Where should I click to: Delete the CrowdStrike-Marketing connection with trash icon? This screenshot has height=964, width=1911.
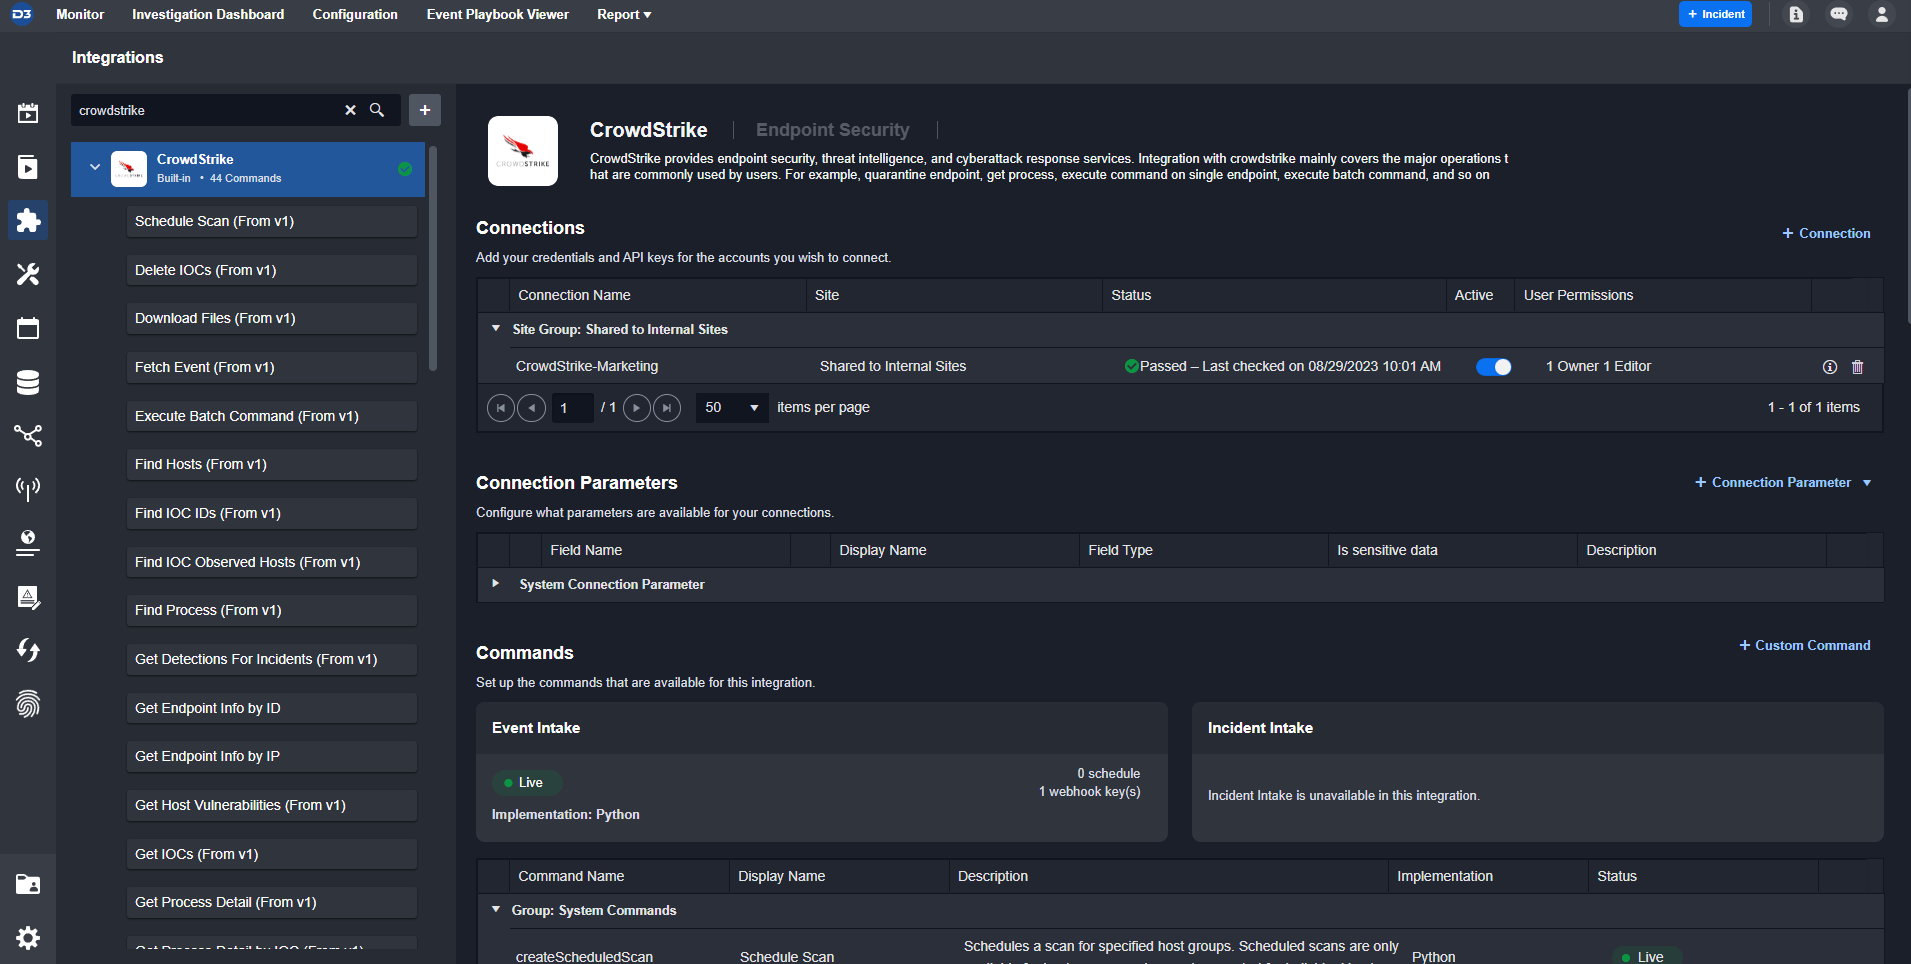[1857, 367]
